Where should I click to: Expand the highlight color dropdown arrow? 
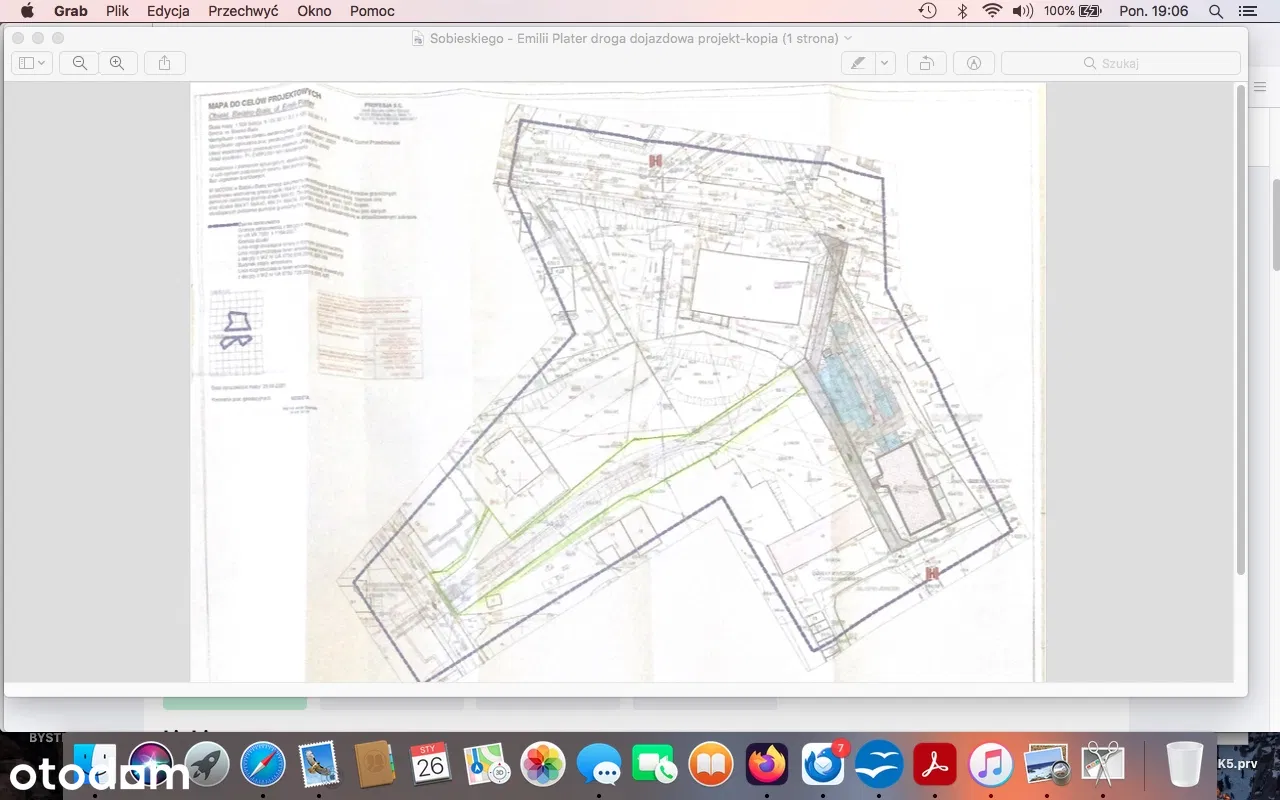click(885, 63)
